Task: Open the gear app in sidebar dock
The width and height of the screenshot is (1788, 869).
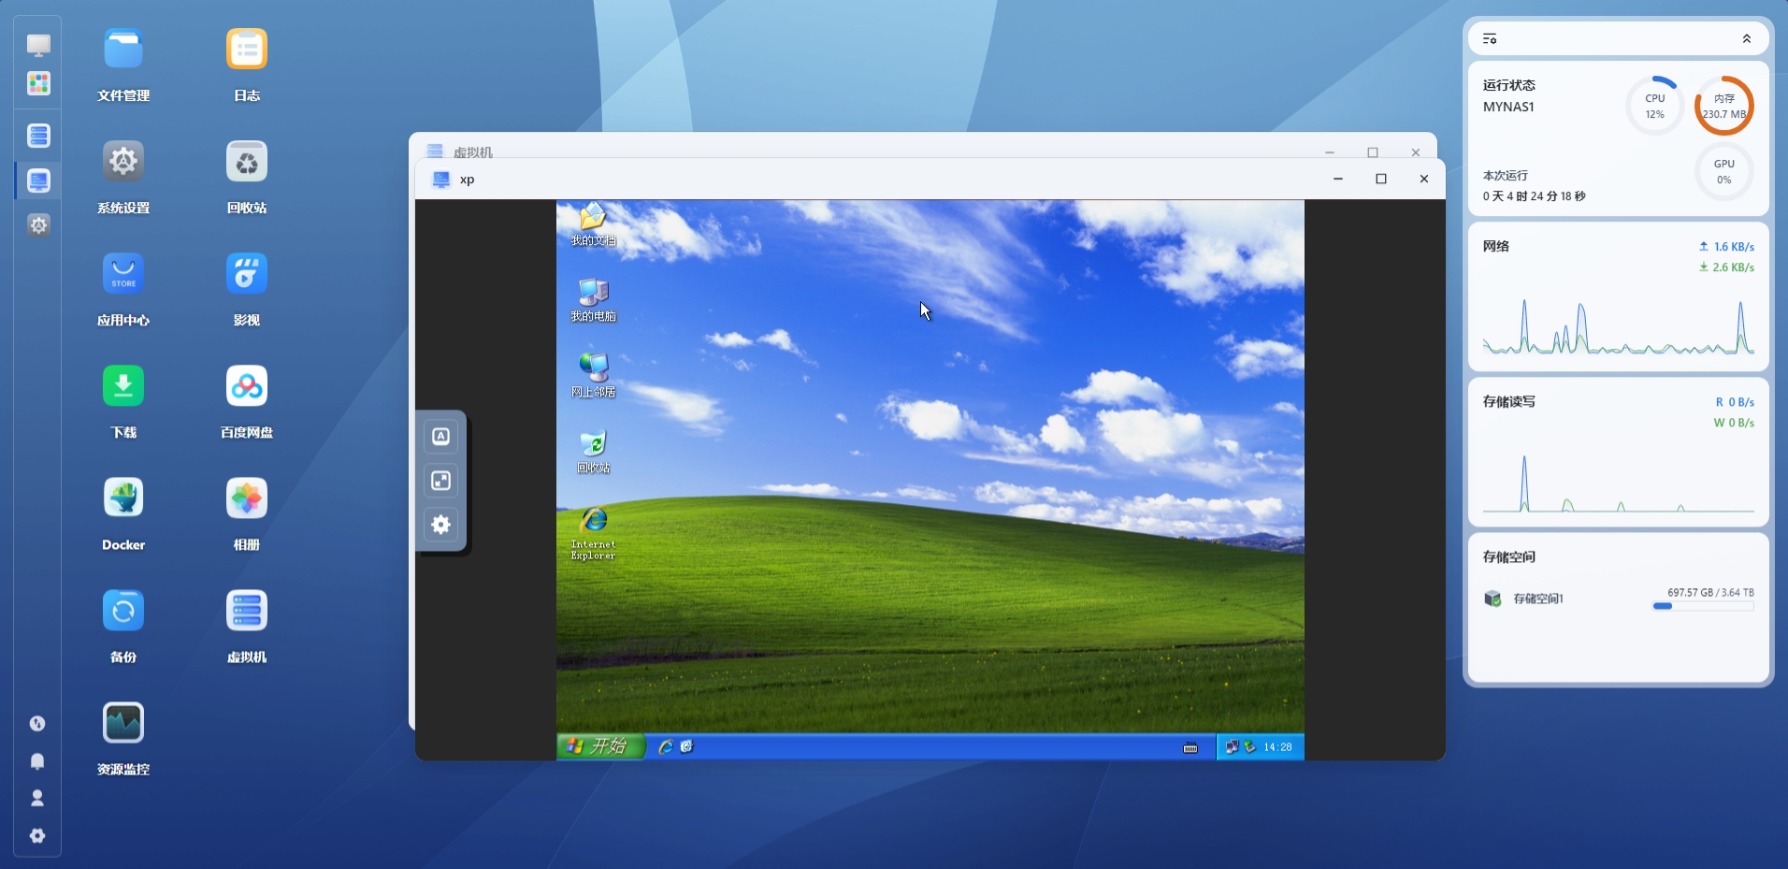Action: (x=39, y=225)
